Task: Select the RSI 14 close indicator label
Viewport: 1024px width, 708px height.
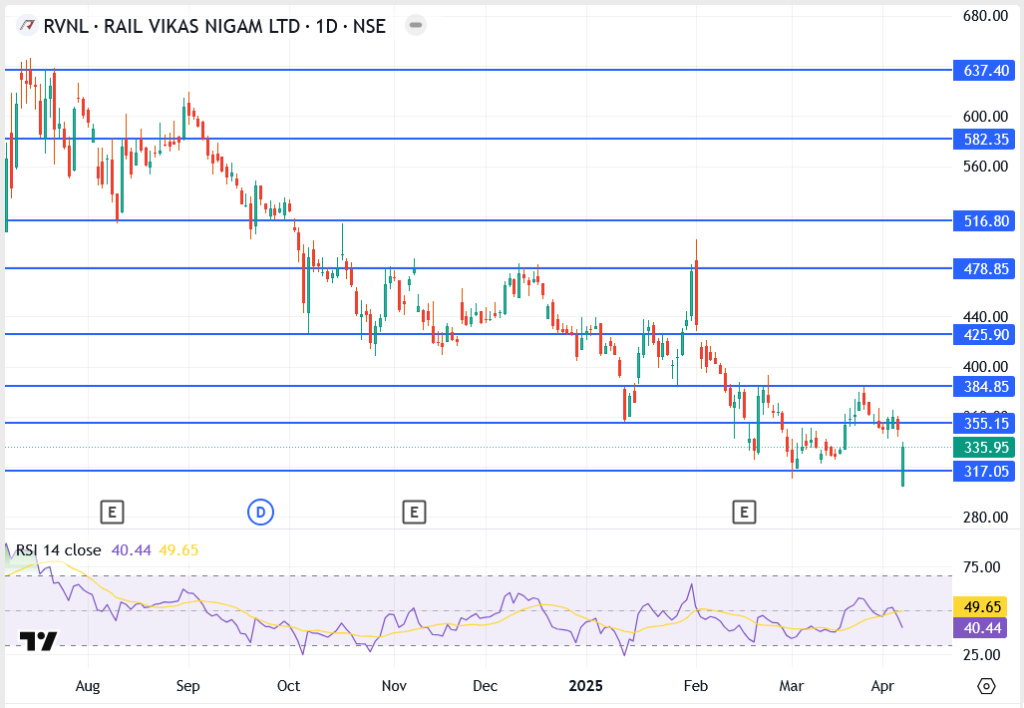Action: click(x=58, y=549)
